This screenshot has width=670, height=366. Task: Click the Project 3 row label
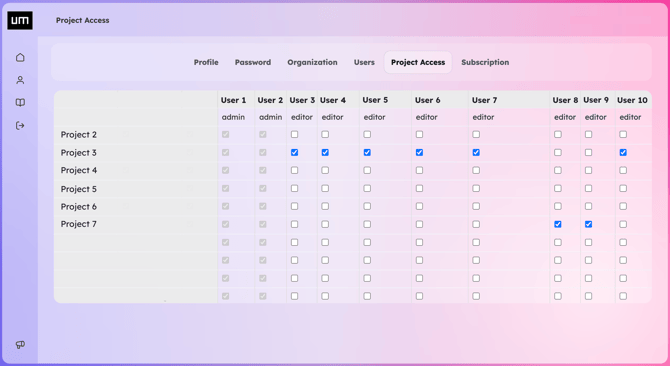click(79, 152)
